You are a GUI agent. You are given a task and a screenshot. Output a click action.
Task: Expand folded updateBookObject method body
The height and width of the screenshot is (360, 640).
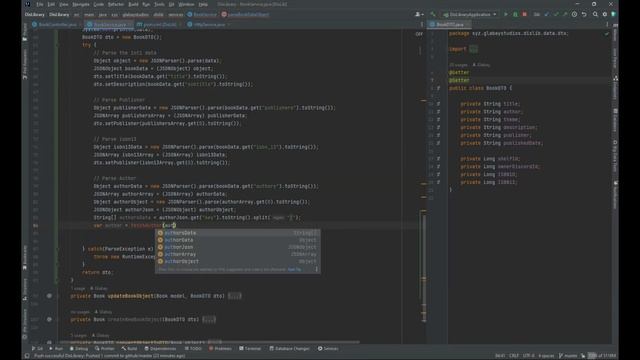pos(234,296)
